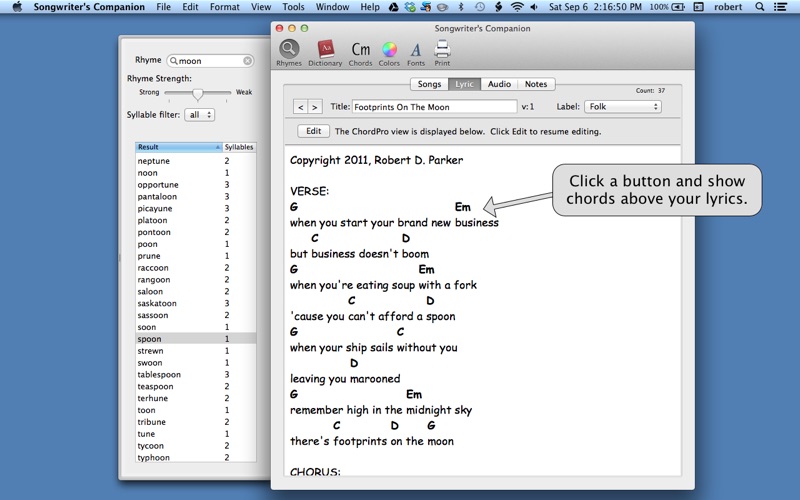Switch to the Lyric tab
The height and width of the screenshot is (500, 800).
point(464,84)
